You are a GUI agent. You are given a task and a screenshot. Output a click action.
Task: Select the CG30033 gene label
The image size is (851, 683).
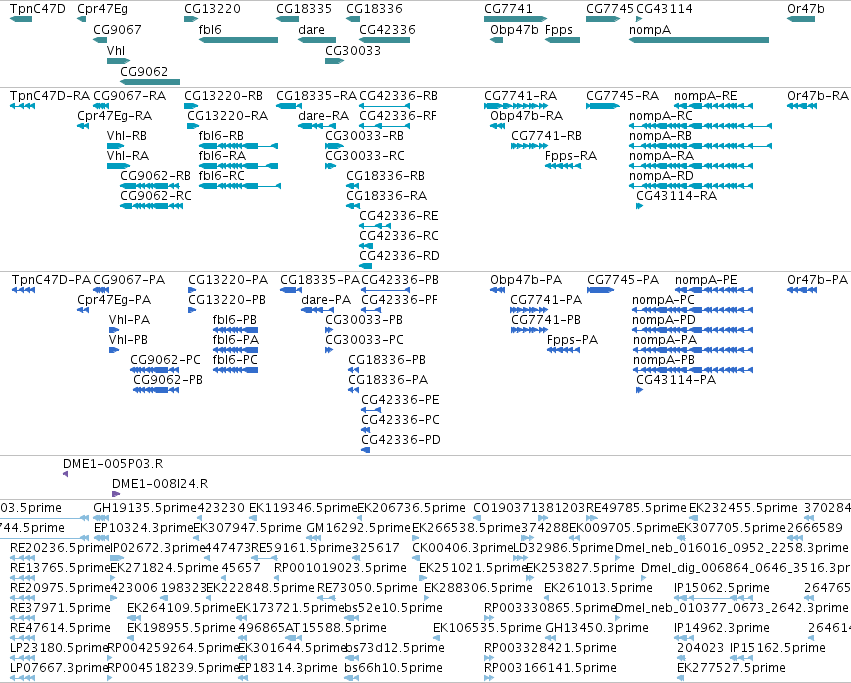(353, 50)
